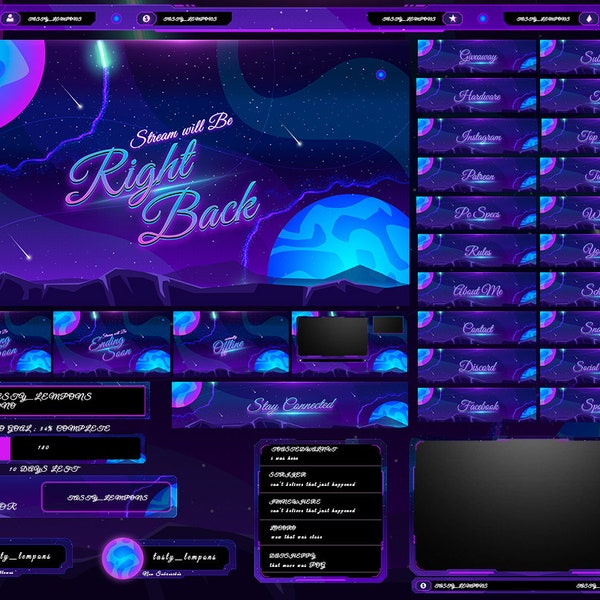Click the 'Stream will Be' heading text

(181, 130)
